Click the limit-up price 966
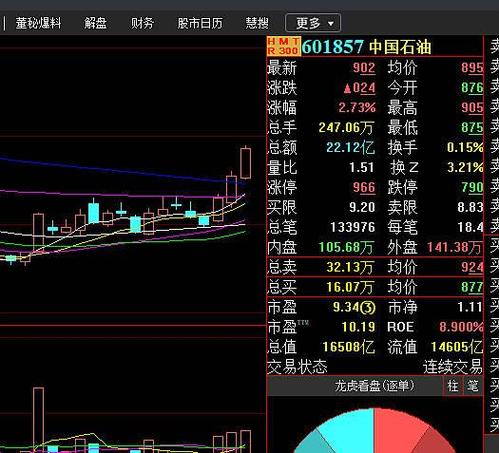The width and height of the screenshot is (499, 453). tap(364, 187)
